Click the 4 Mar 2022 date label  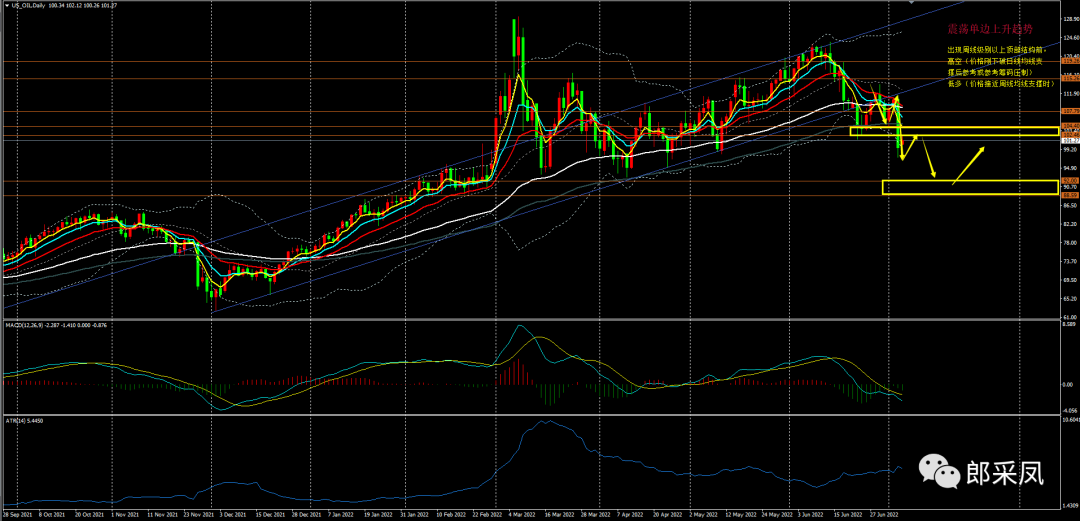coord(522,513)
